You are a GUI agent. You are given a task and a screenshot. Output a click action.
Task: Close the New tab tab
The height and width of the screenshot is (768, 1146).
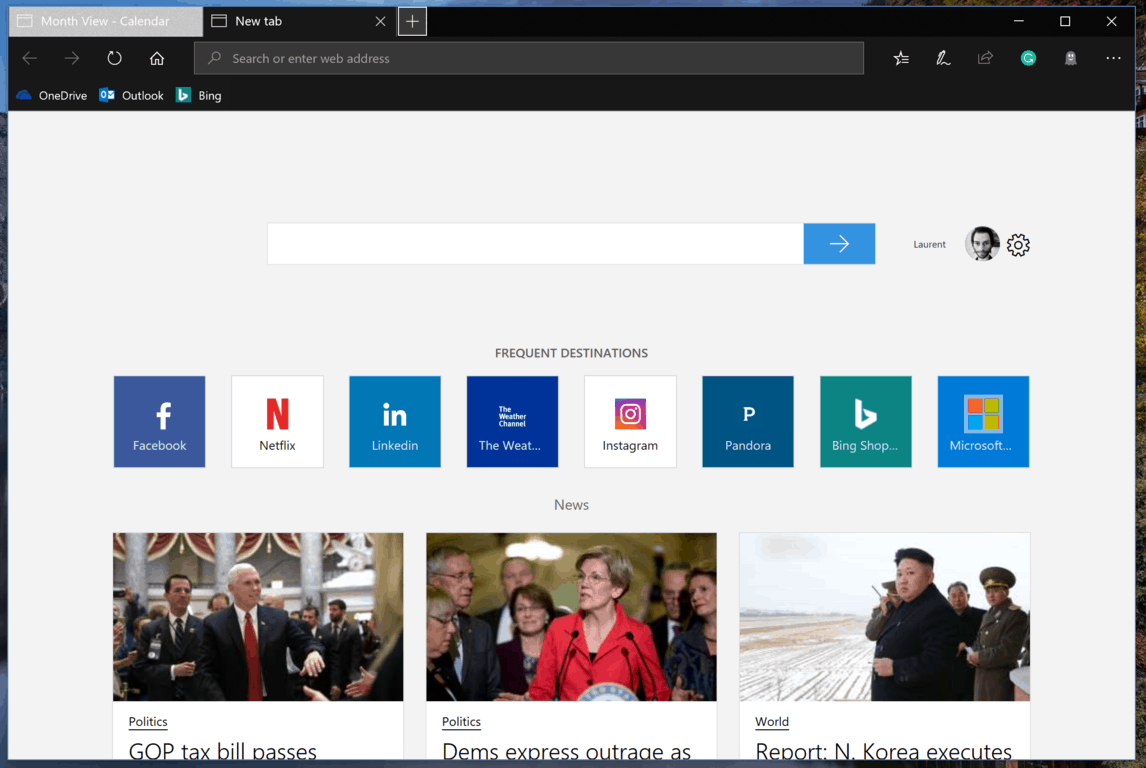(380, 21)
